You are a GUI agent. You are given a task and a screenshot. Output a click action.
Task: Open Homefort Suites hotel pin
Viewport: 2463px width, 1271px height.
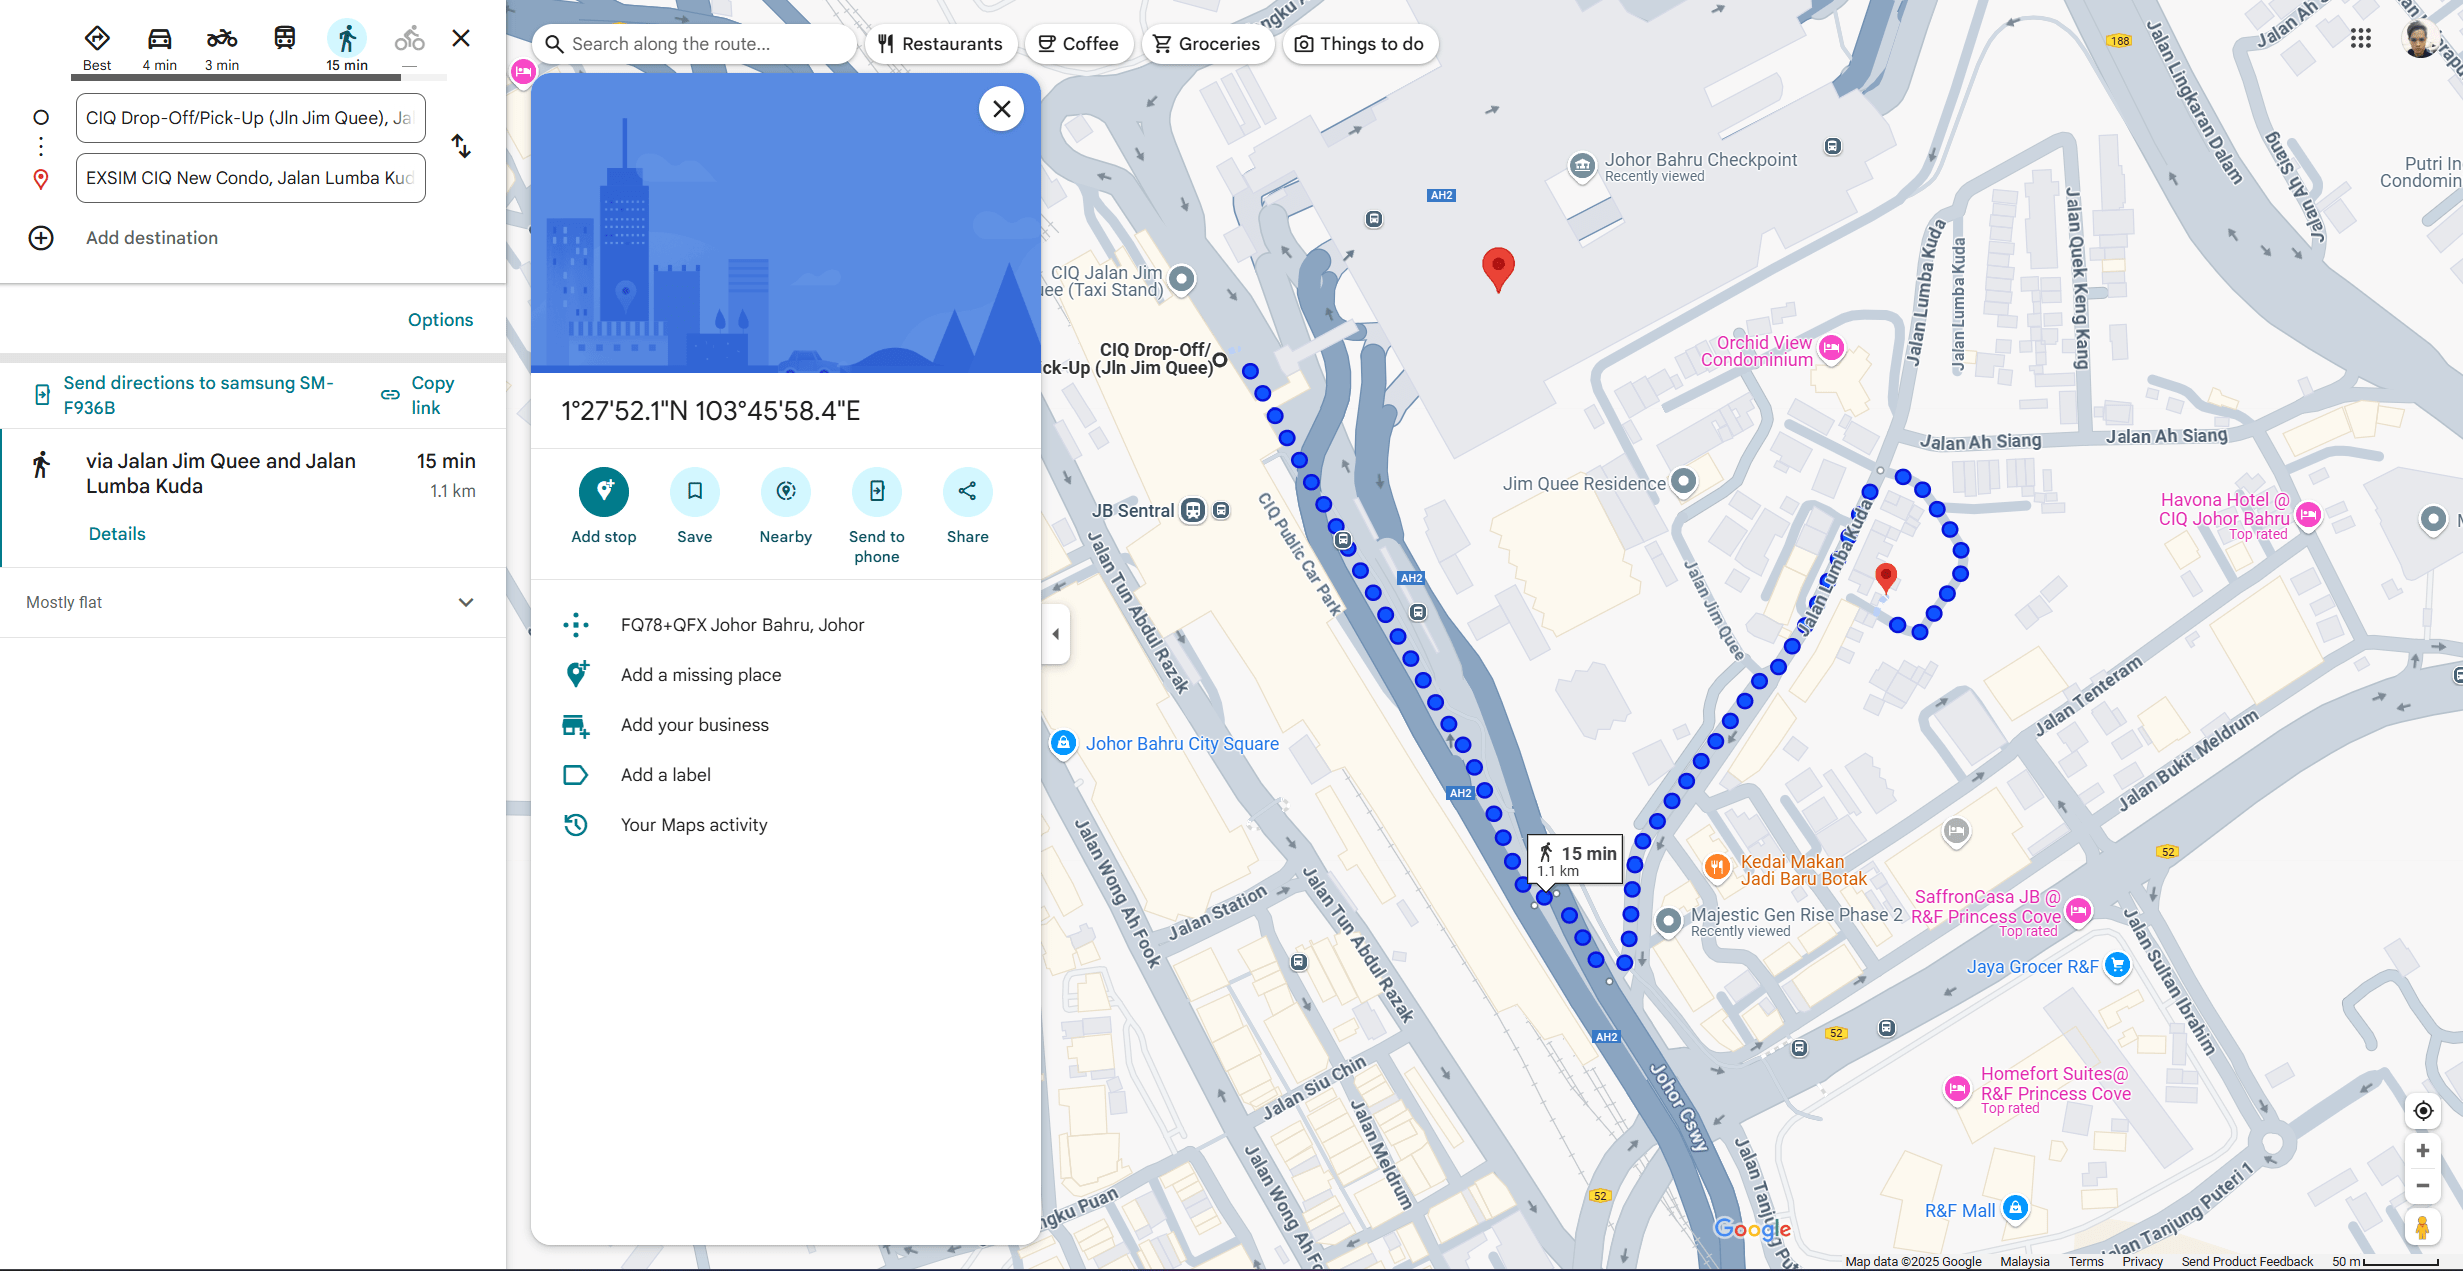[1957, 1089]
